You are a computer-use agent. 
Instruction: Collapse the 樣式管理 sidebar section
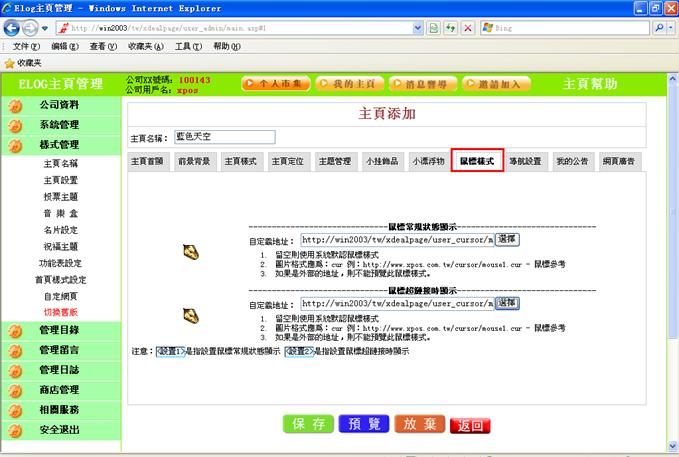click(x=59, y=145)
